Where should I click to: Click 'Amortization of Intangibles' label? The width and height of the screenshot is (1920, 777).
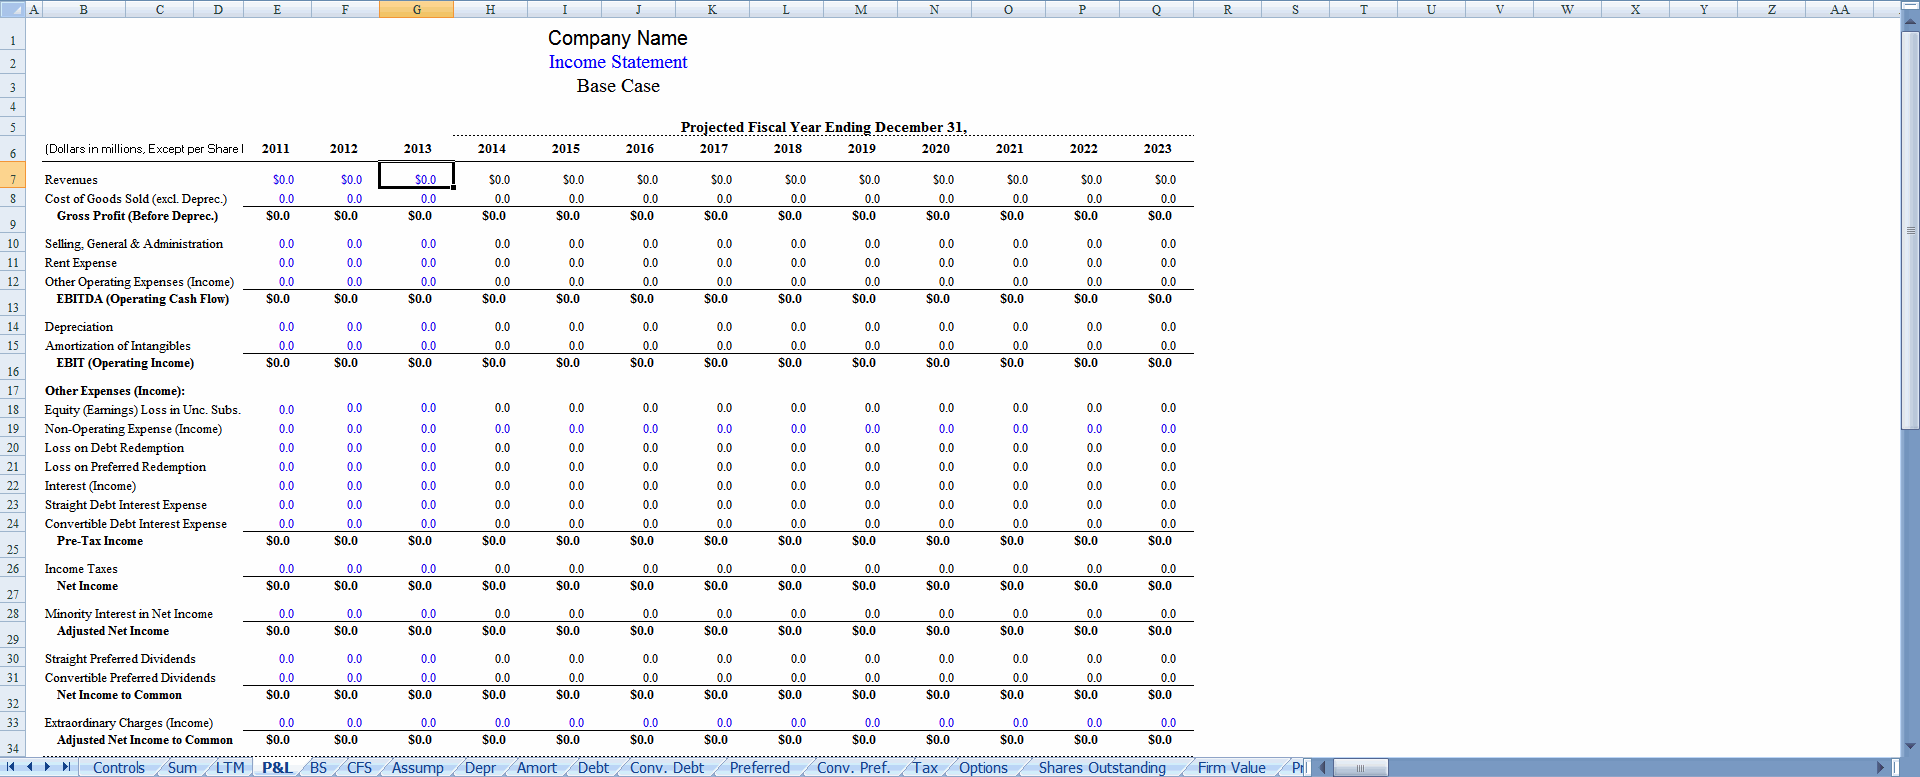[x=118, y=346]
